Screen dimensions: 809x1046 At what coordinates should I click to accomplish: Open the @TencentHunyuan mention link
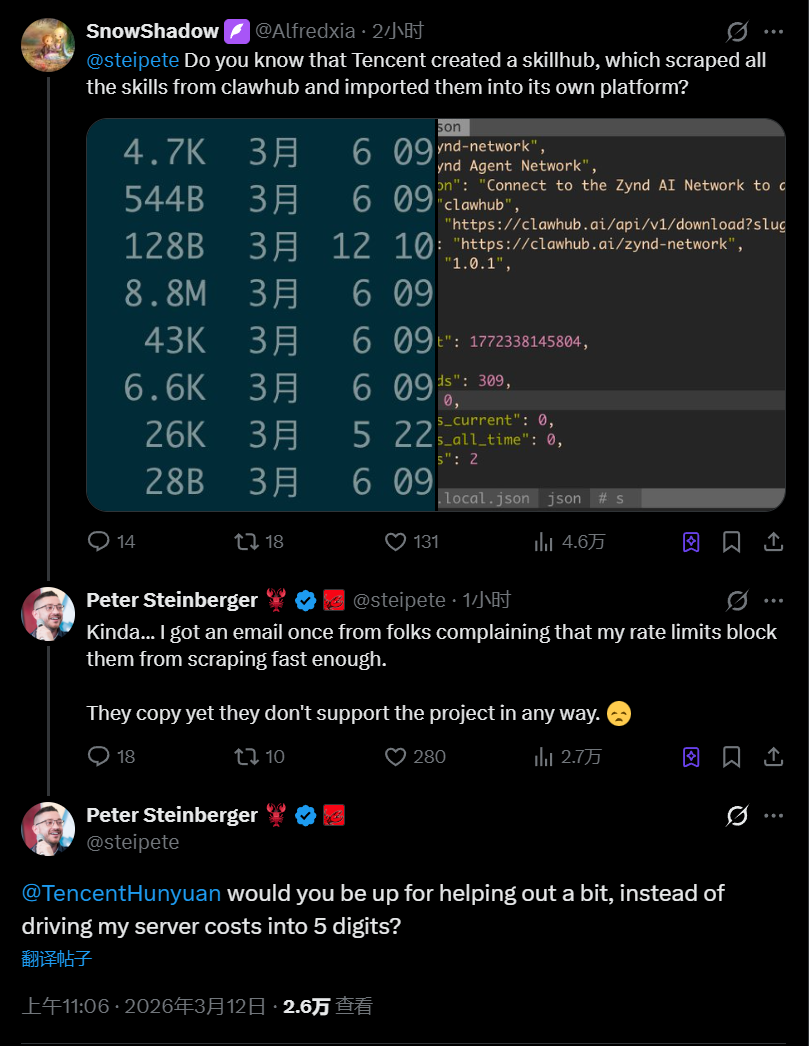[x=121, y=893]
